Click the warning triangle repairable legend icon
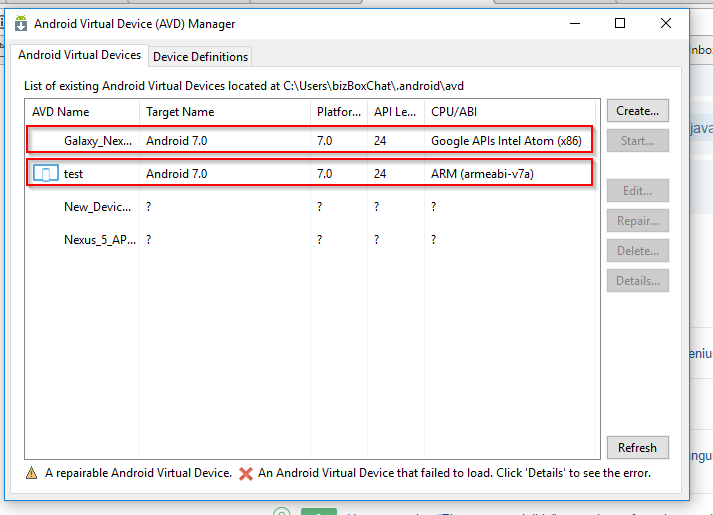Image resolution: width=713 pixels, height=515 pixels. coord(31,473)
